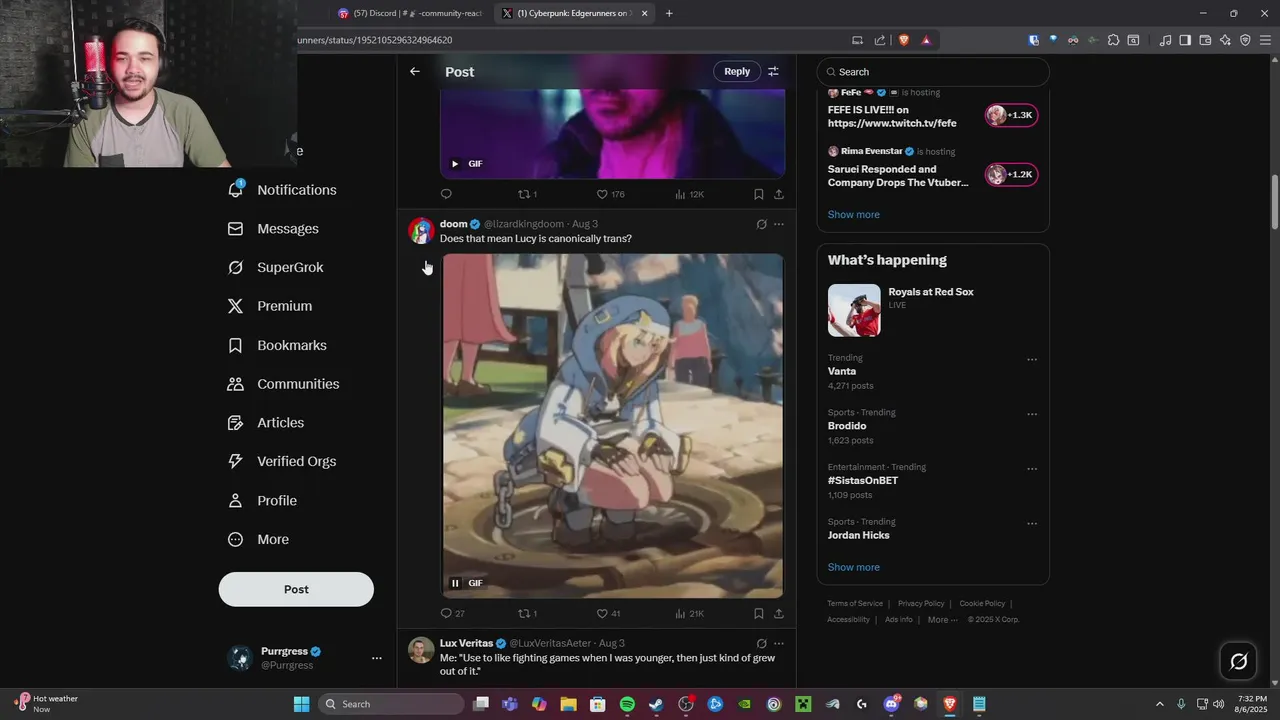Open #SistasOnBET trending options menu
This screenshot has width=1280, height=720.
pos(1032,469)
